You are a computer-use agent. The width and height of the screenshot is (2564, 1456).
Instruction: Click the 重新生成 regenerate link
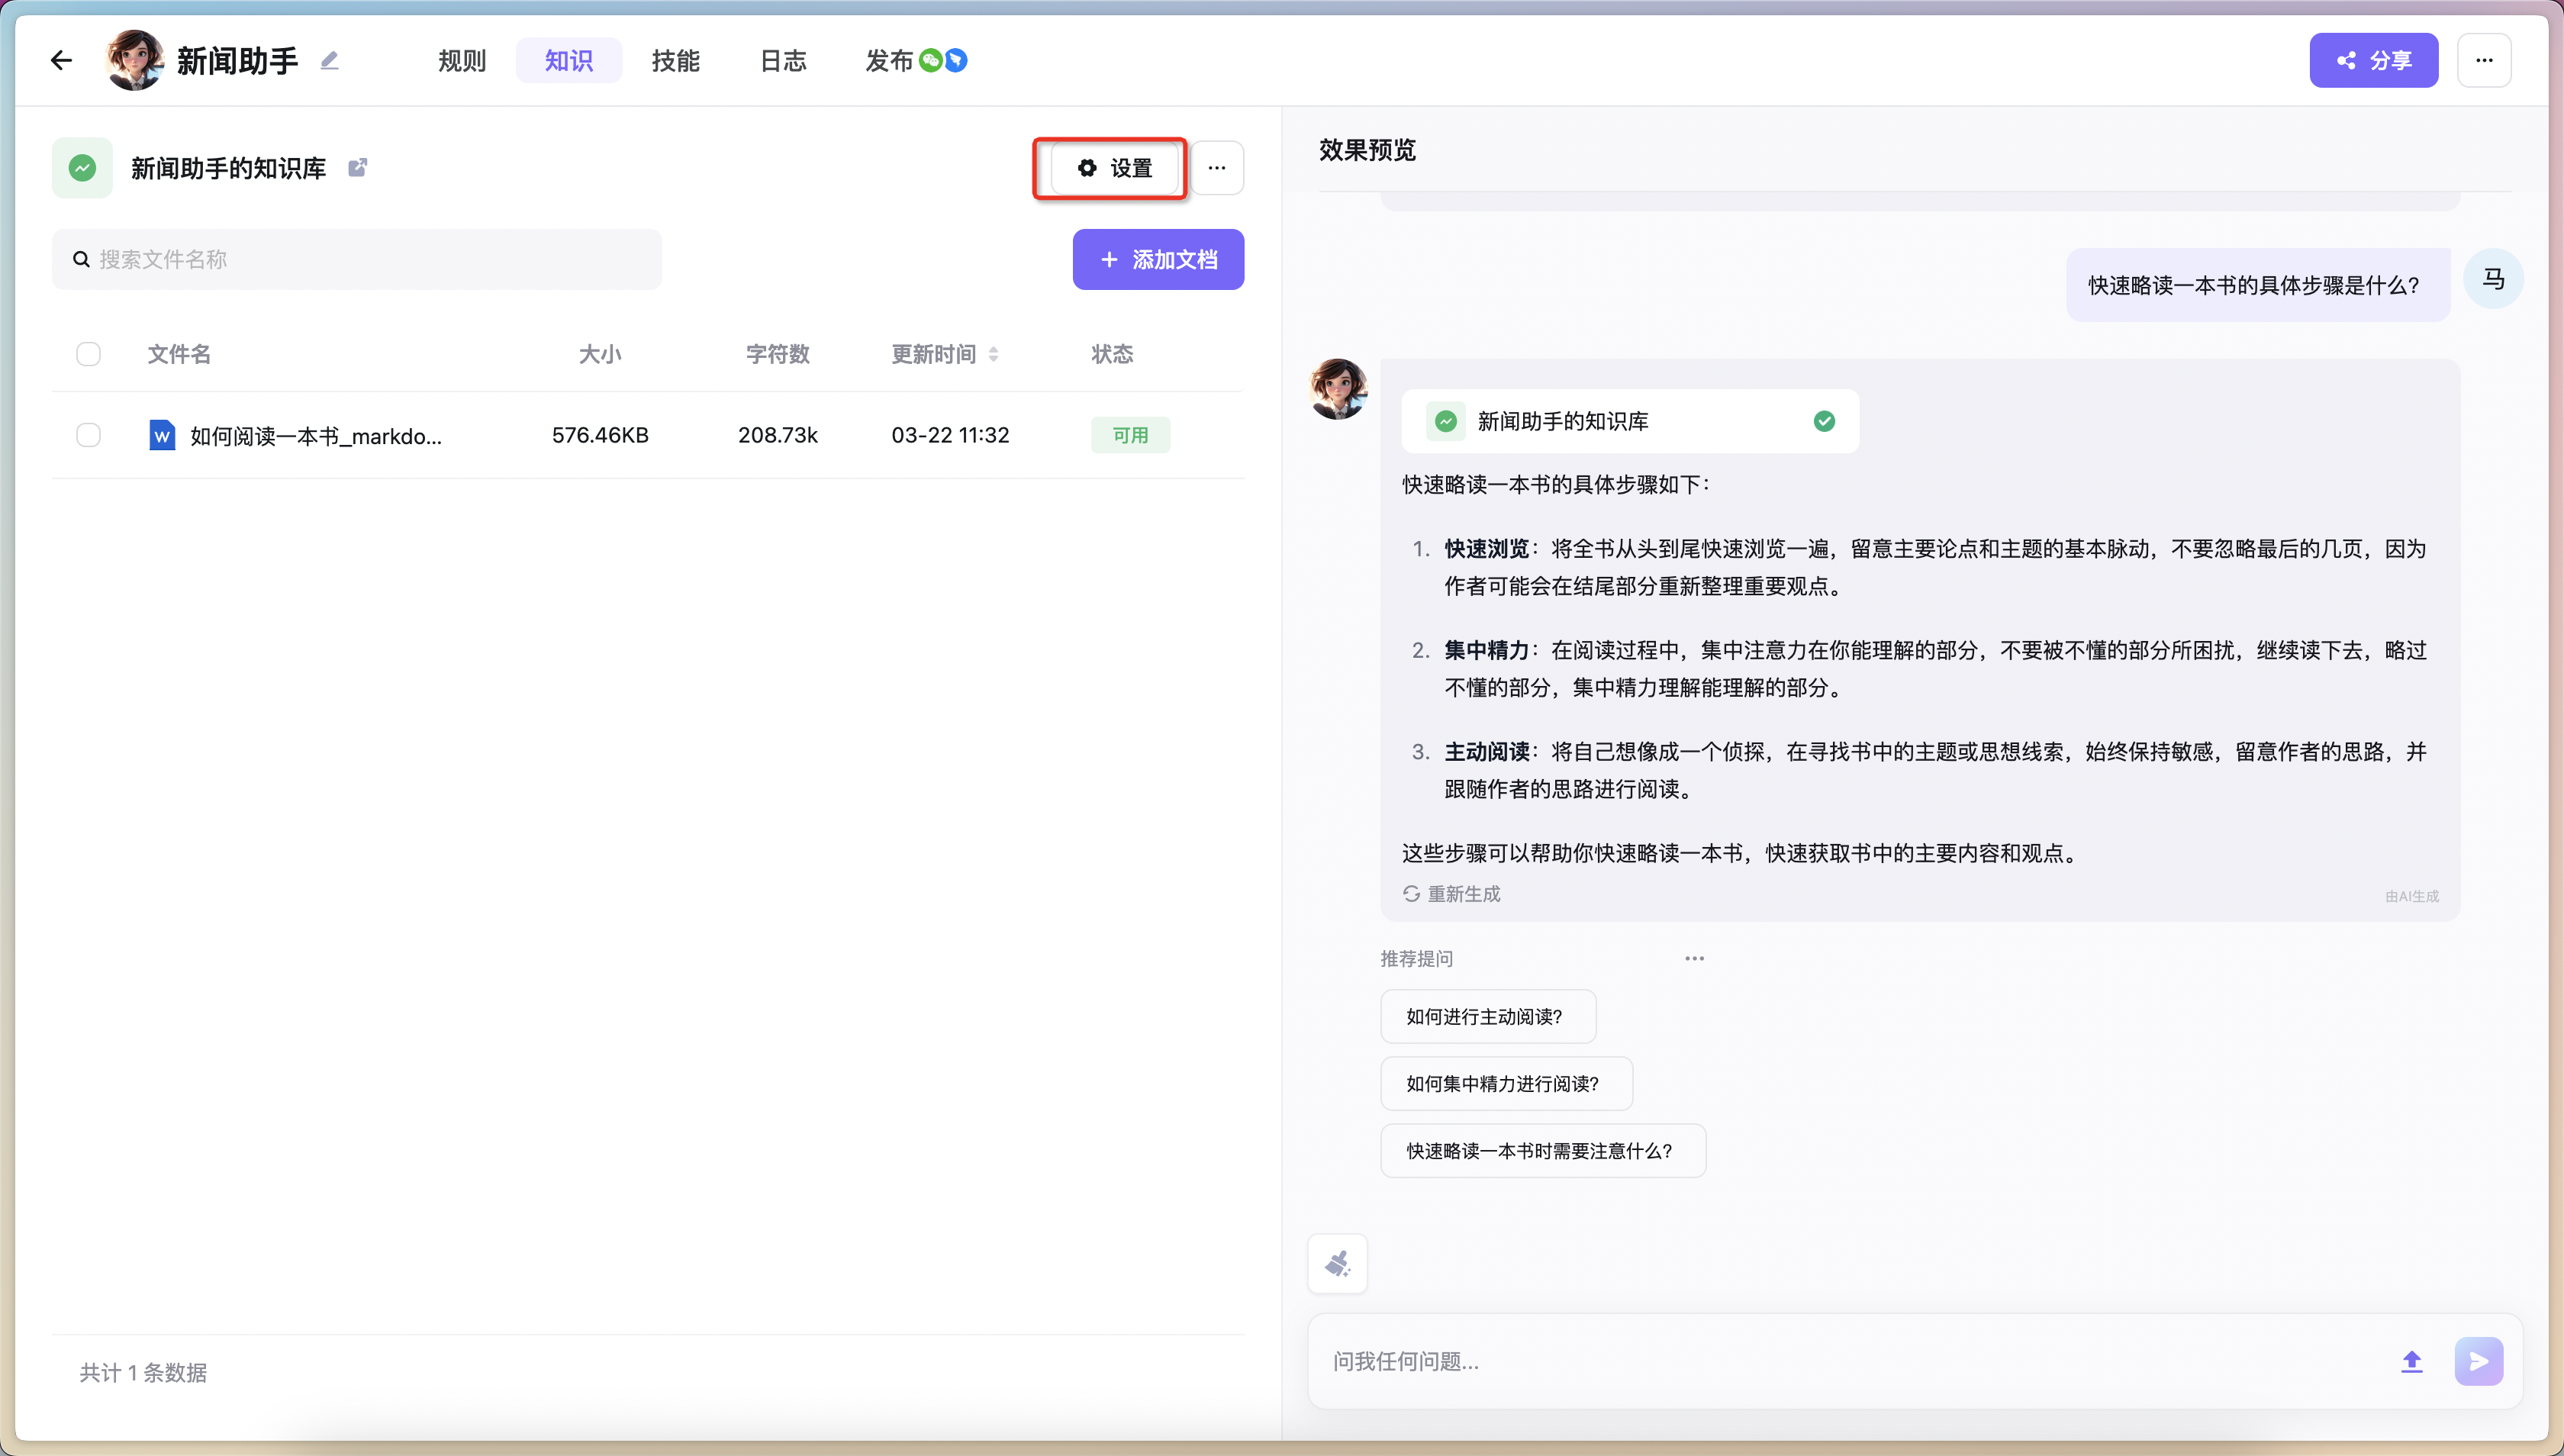click(1452, 894)
